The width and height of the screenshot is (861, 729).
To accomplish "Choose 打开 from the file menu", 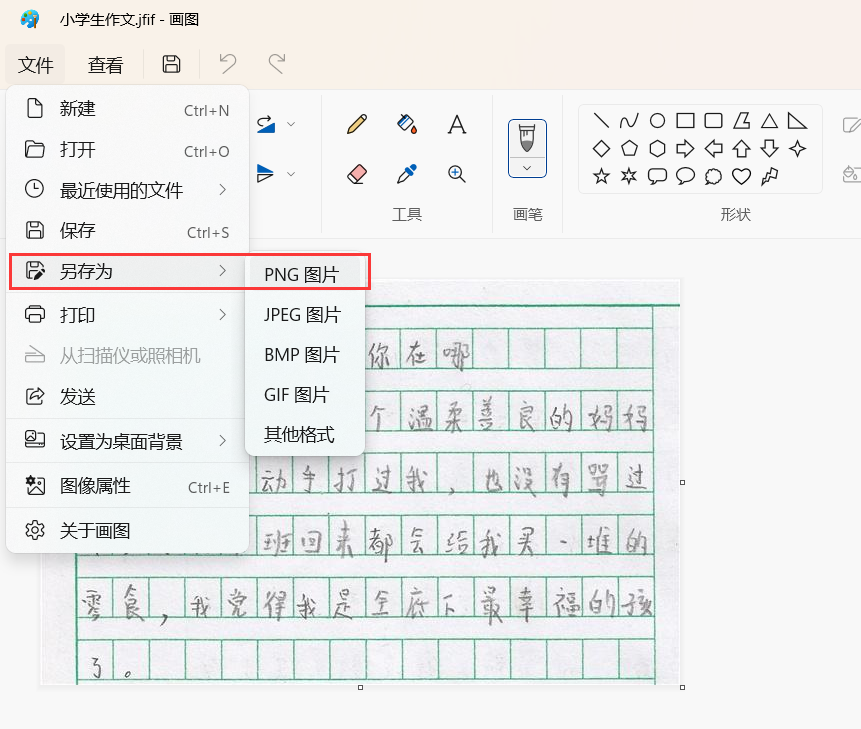I will point(127,150).
